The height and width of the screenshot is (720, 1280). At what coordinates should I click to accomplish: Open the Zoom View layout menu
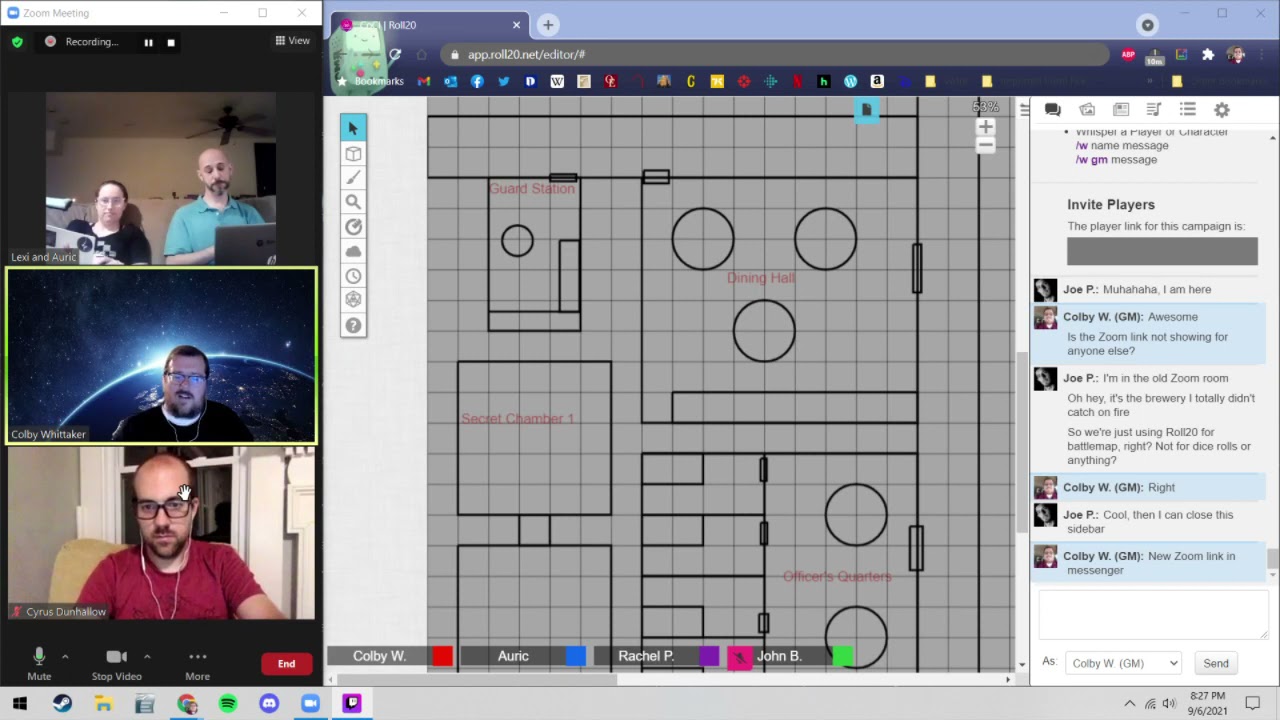pos(293,41)
